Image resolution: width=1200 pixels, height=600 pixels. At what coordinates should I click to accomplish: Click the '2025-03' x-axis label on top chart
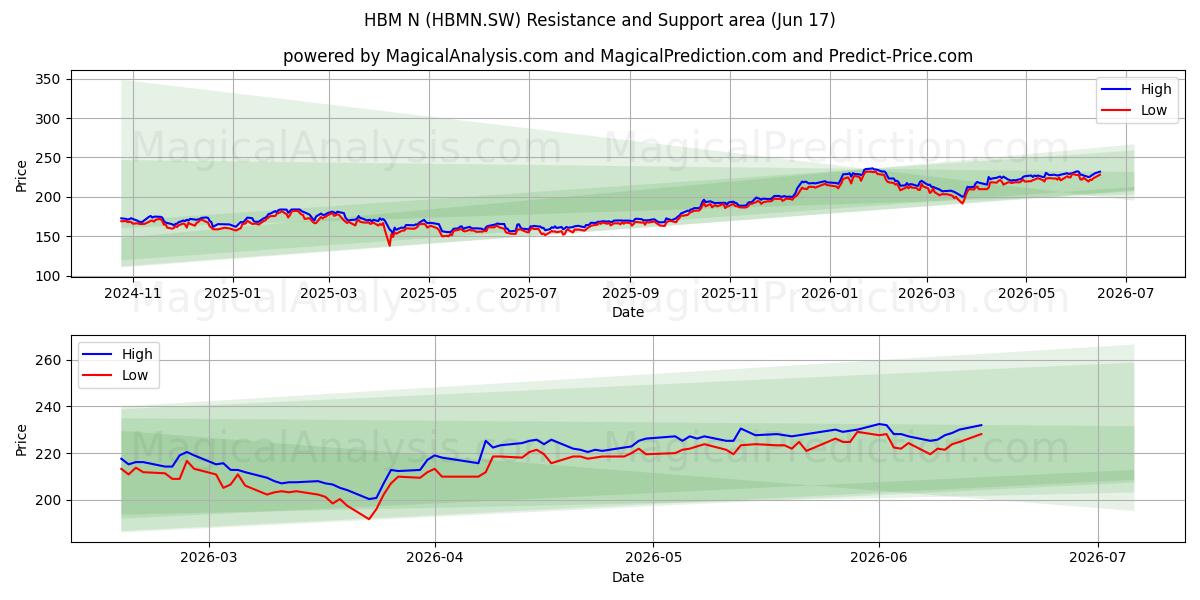(x=329, y=295)
